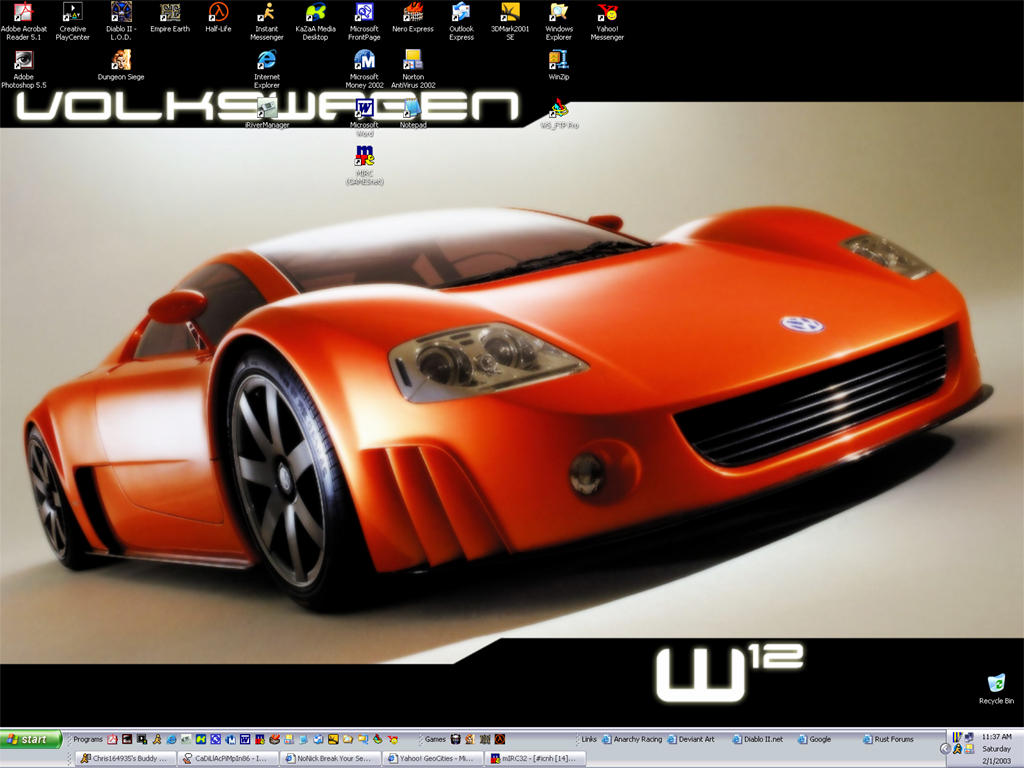Open Internet Explorer desktop icon
Image resolution: width=1024 pixels, height=768 pixels.
pos(266,70)
